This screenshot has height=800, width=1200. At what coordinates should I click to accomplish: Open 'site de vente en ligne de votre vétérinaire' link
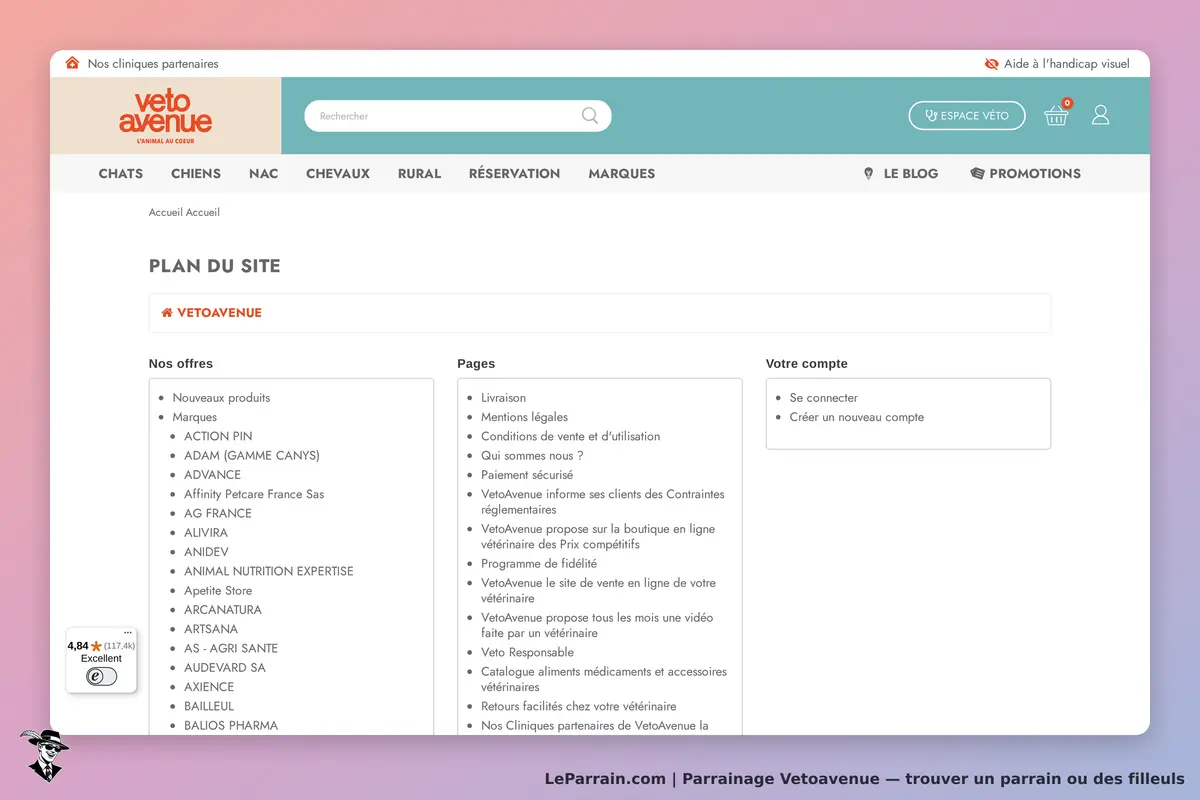pos(598,591)
